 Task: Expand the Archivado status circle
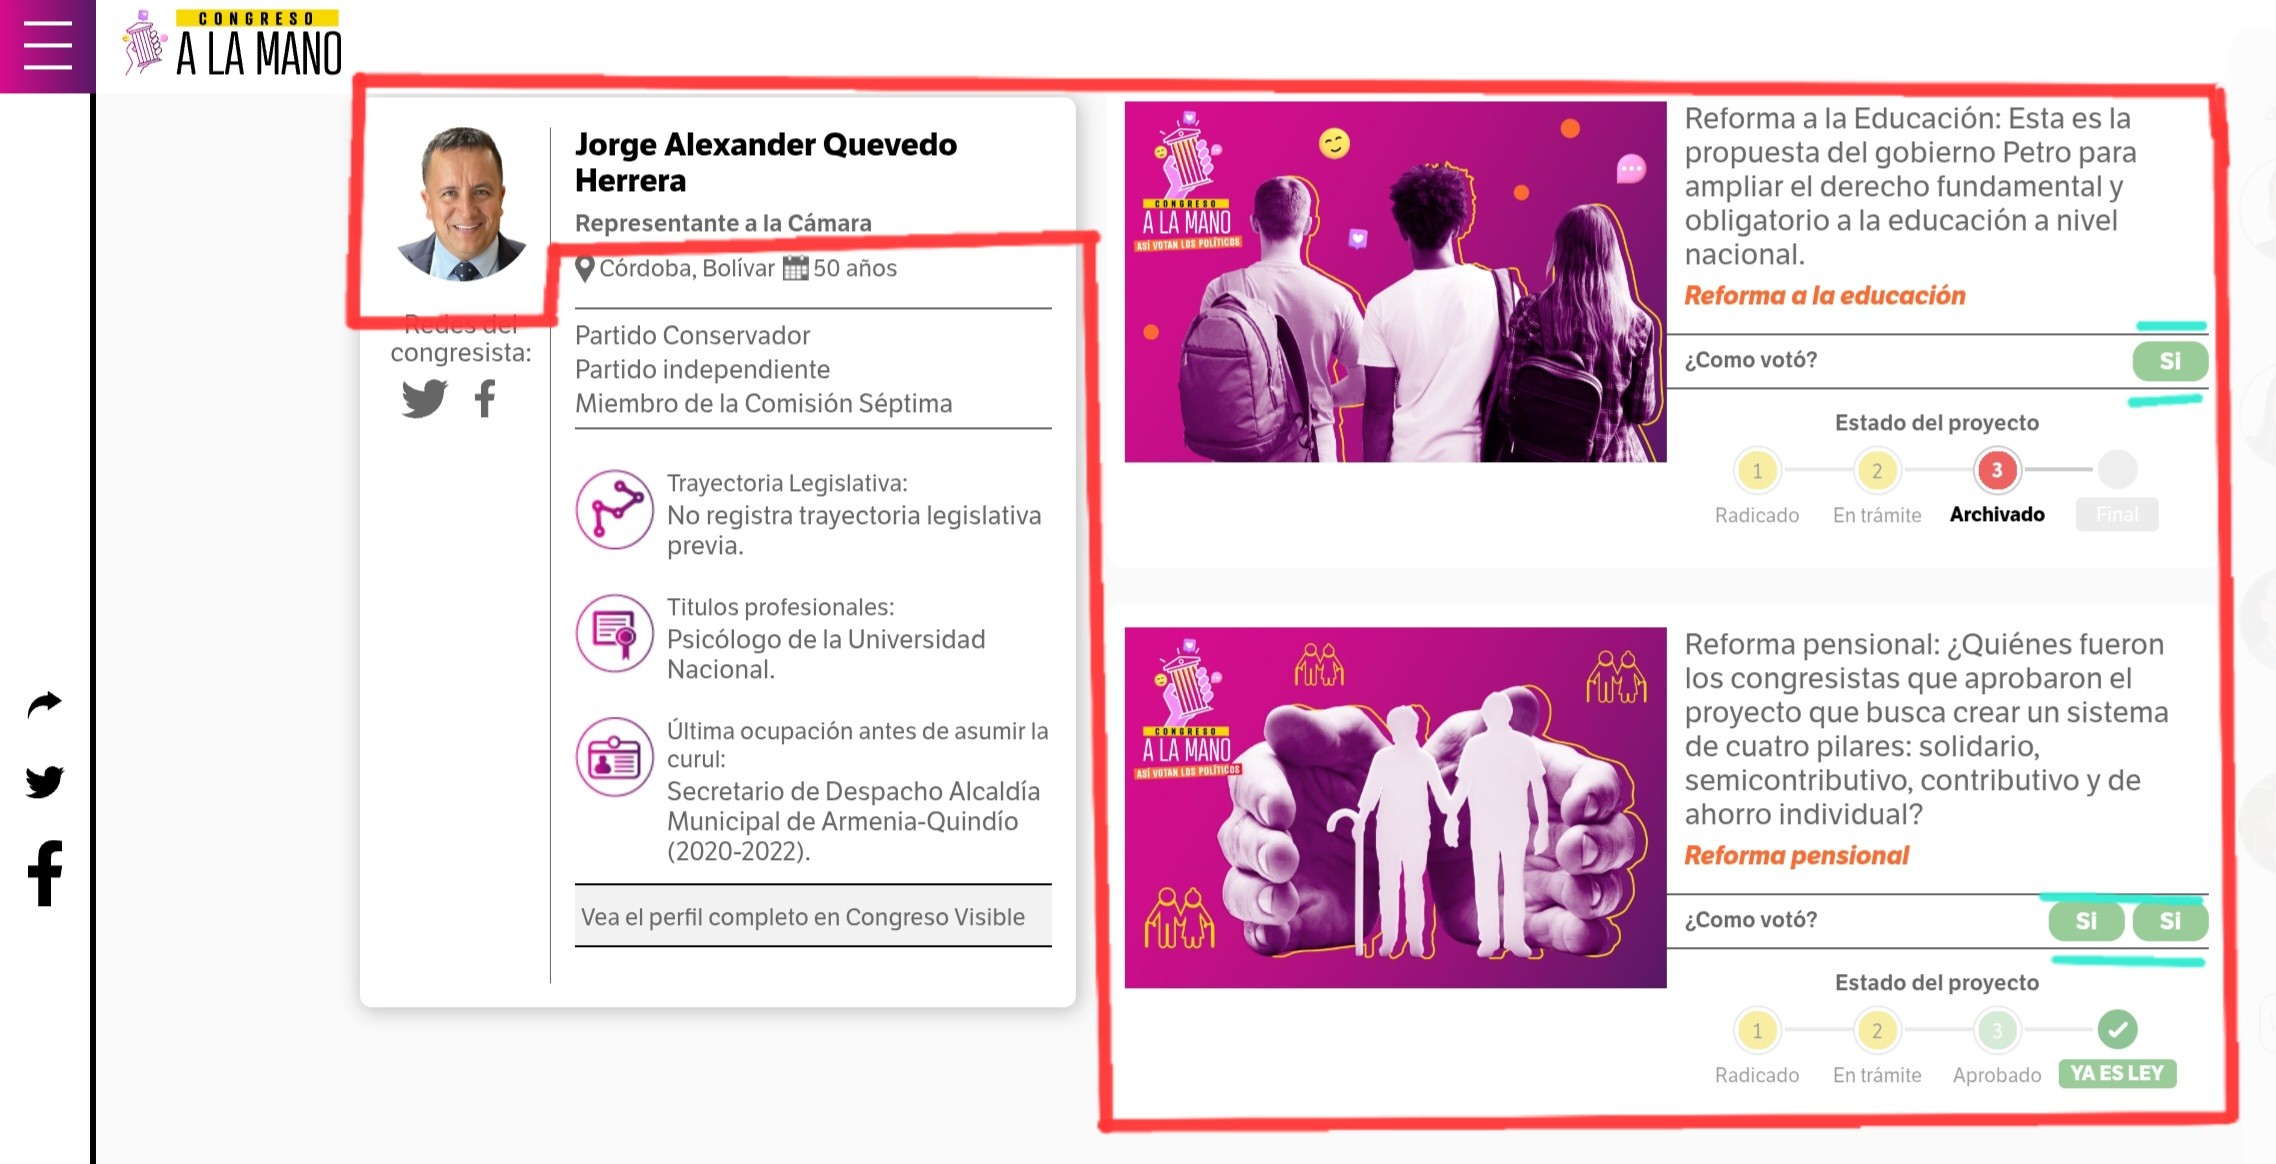1996,469
